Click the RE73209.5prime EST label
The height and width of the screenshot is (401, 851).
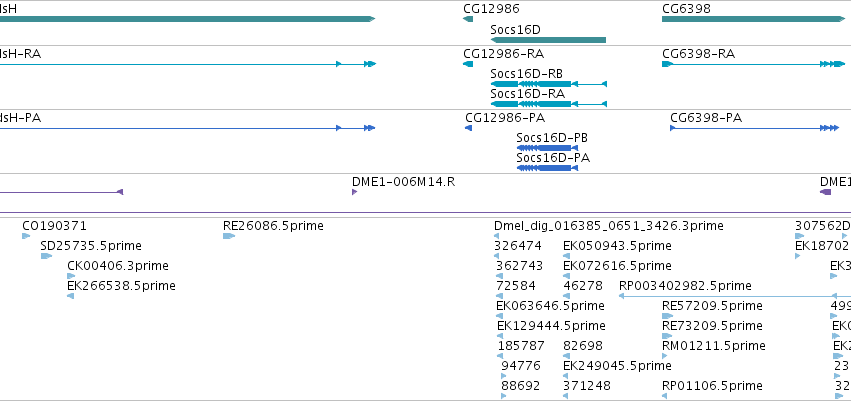click(713, 326)
